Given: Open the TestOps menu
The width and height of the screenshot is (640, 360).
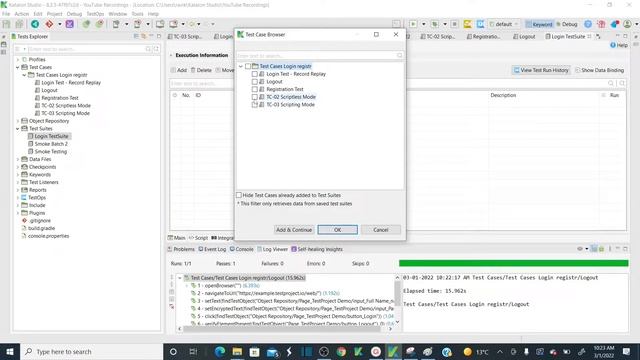Looking at the screenshot, I should pyautogui.click(x=95, y=13).
